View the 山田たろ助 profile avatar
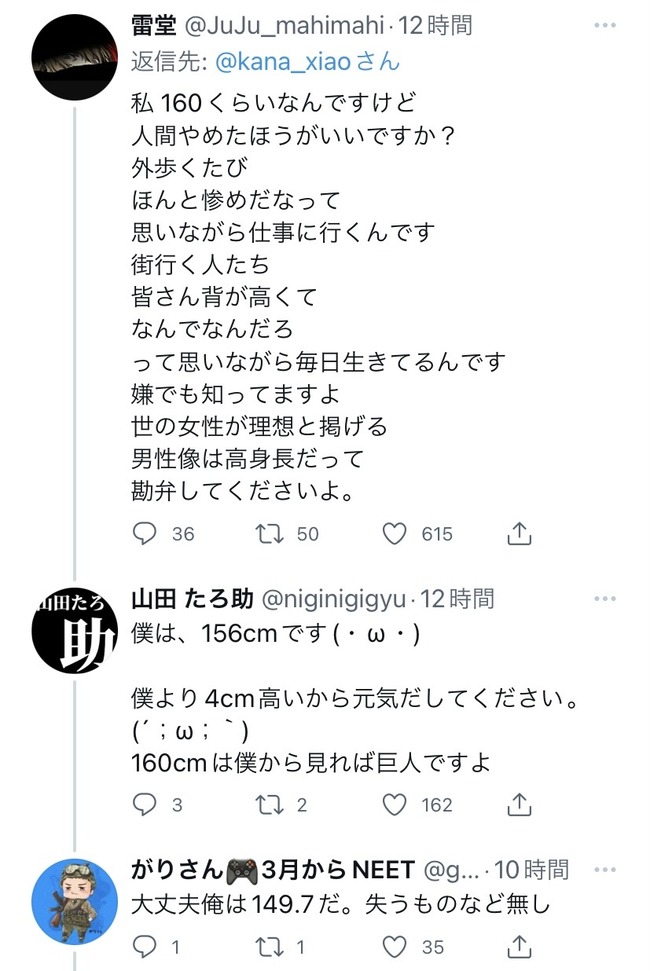 pos(74,631)
